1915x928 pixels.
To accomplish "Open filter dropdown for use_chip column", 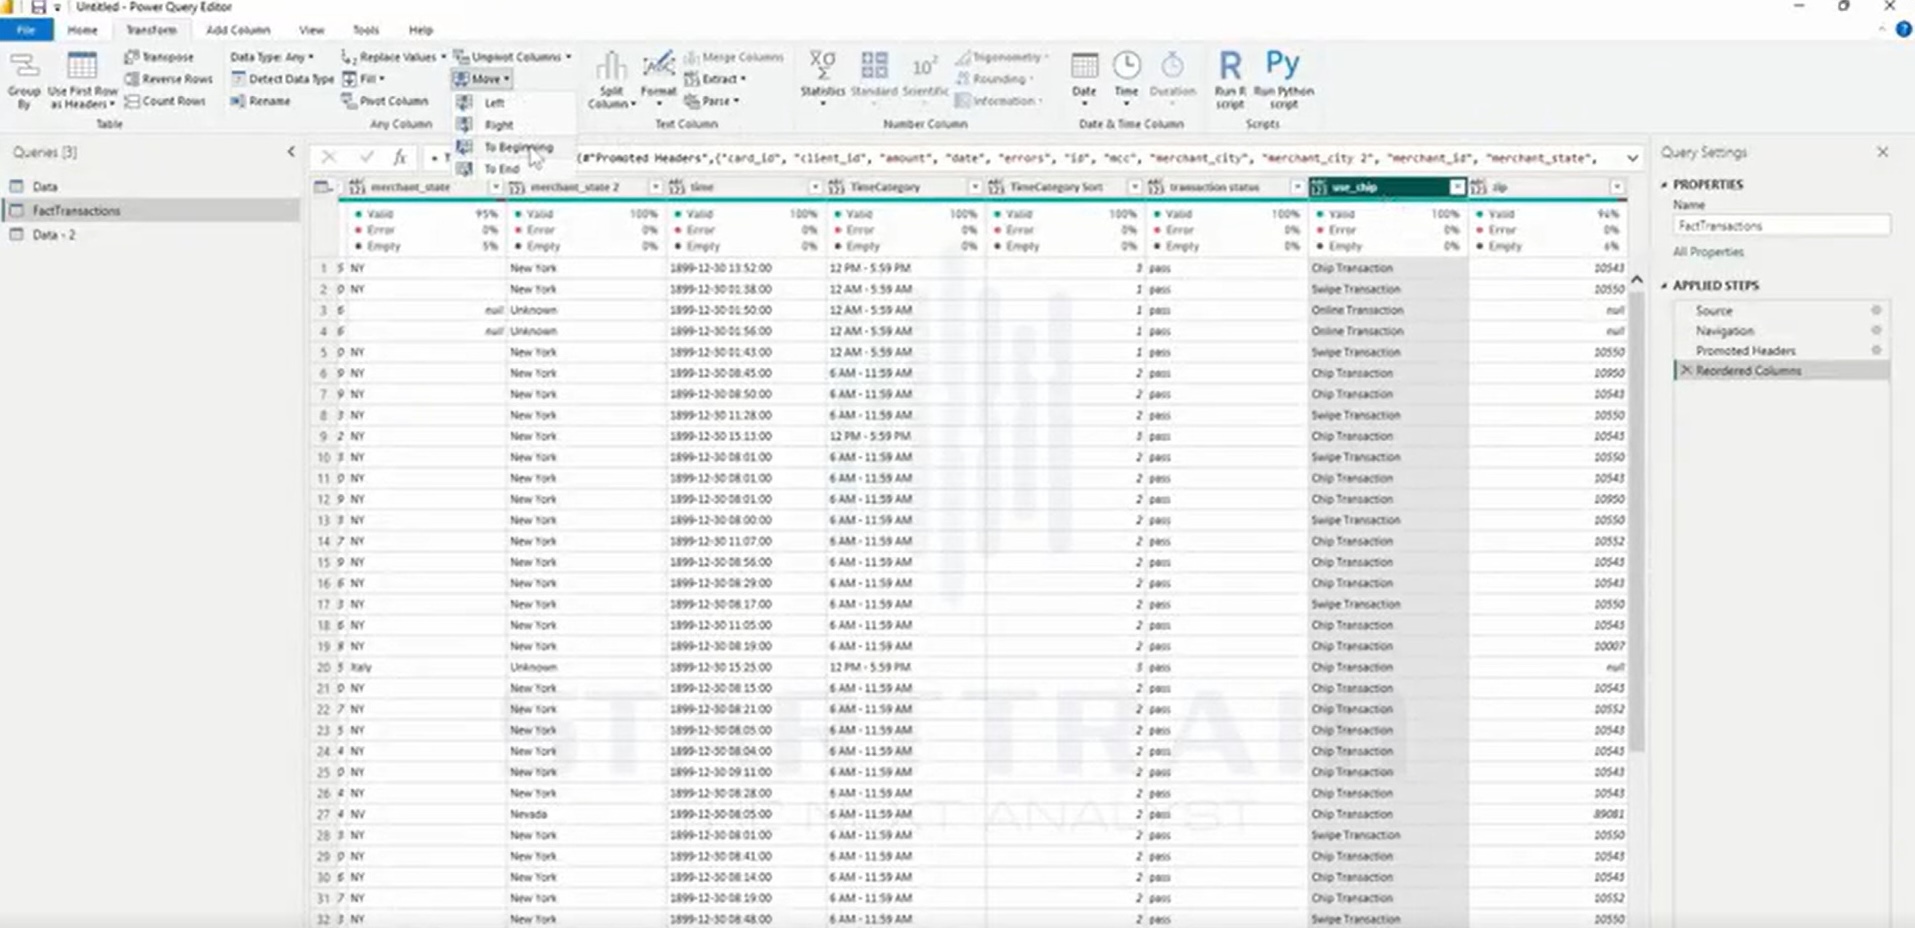I will [1457, 187].
